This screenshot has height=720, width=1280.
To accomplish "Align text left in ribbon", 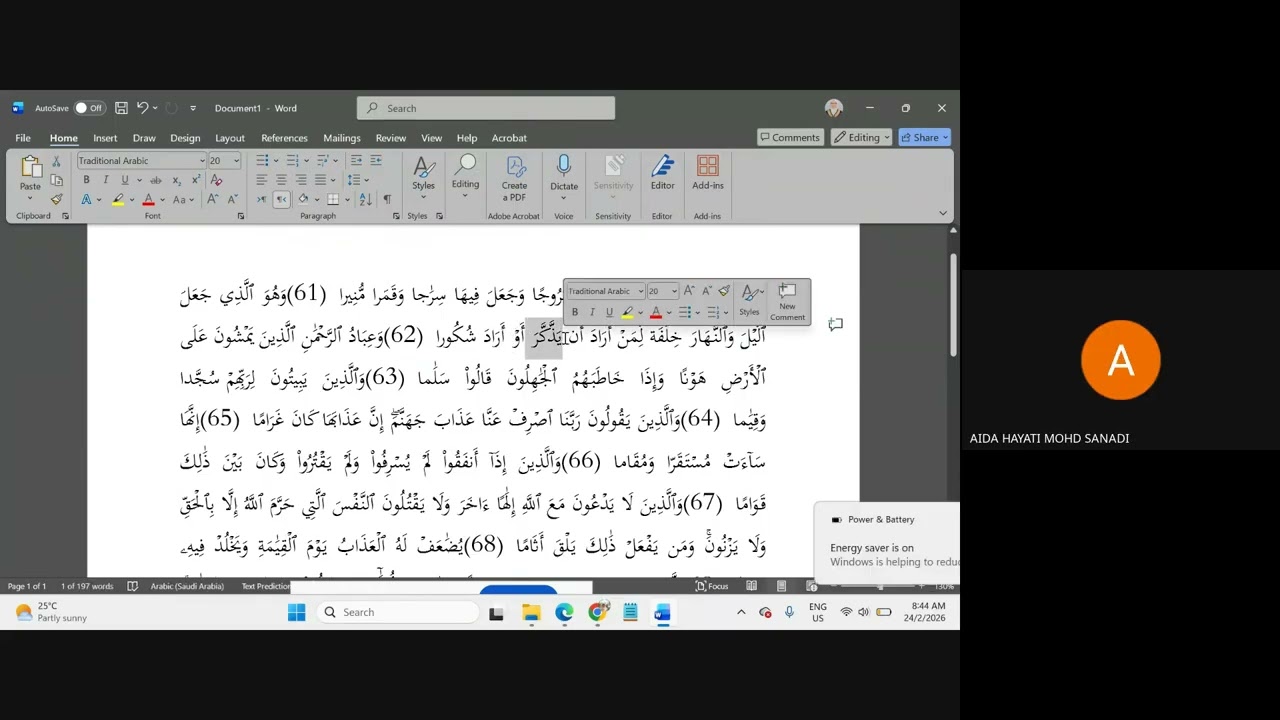I will click(x=261, y=180).
